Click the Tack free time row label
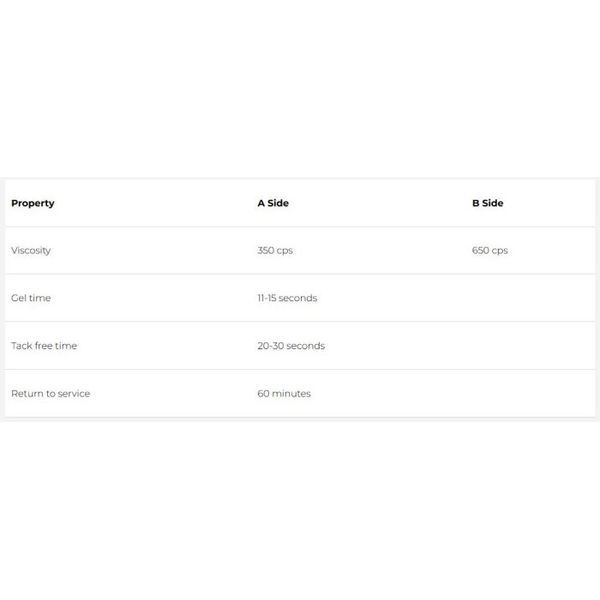Screen dimensions: 600x600 click(44, 346)
